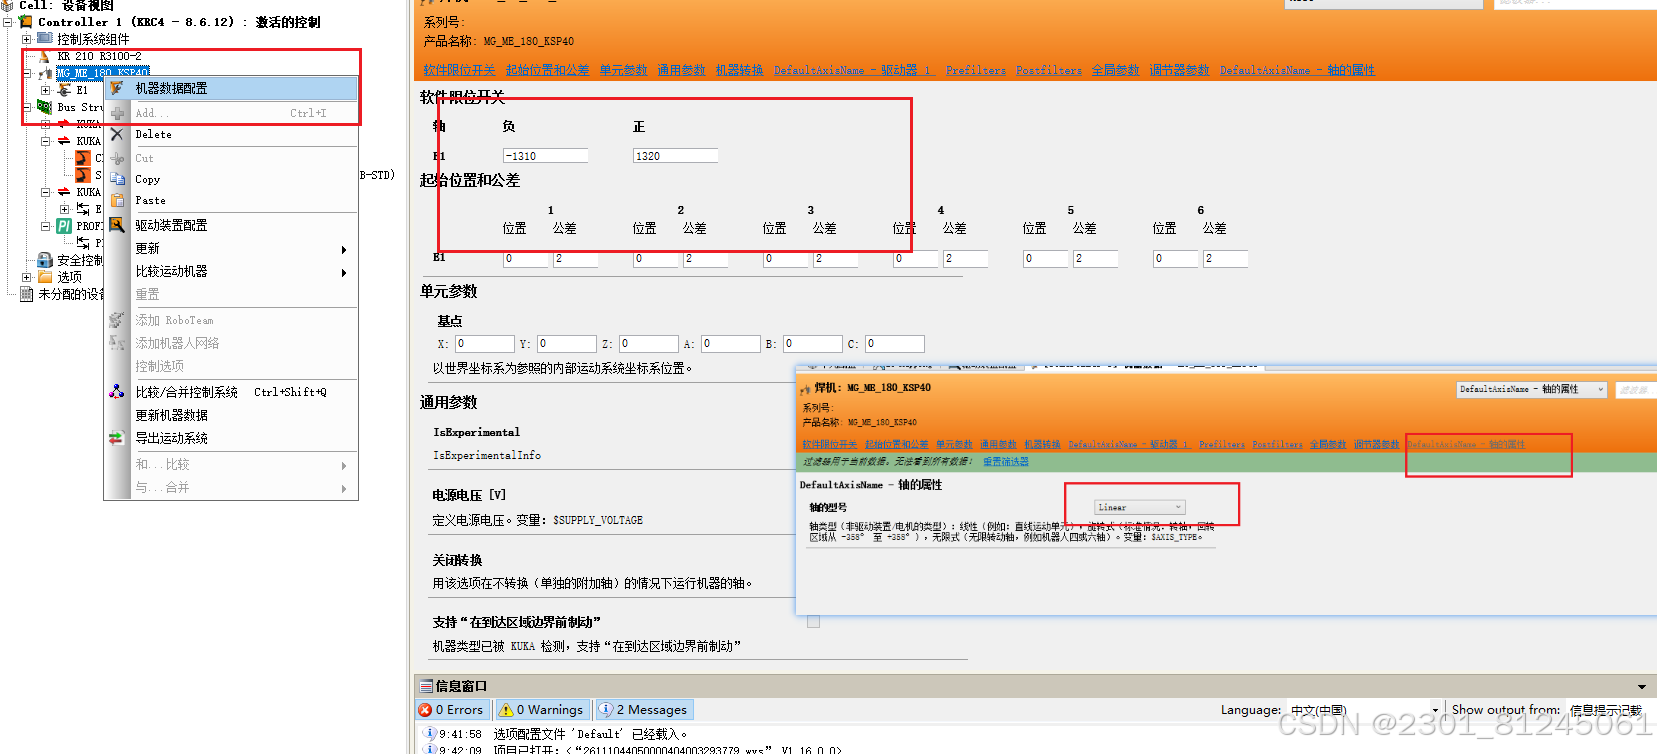Screen dimensions: 1657x754
Task: Click the 信息窗口 panel title icon
Action: point(427,686)
